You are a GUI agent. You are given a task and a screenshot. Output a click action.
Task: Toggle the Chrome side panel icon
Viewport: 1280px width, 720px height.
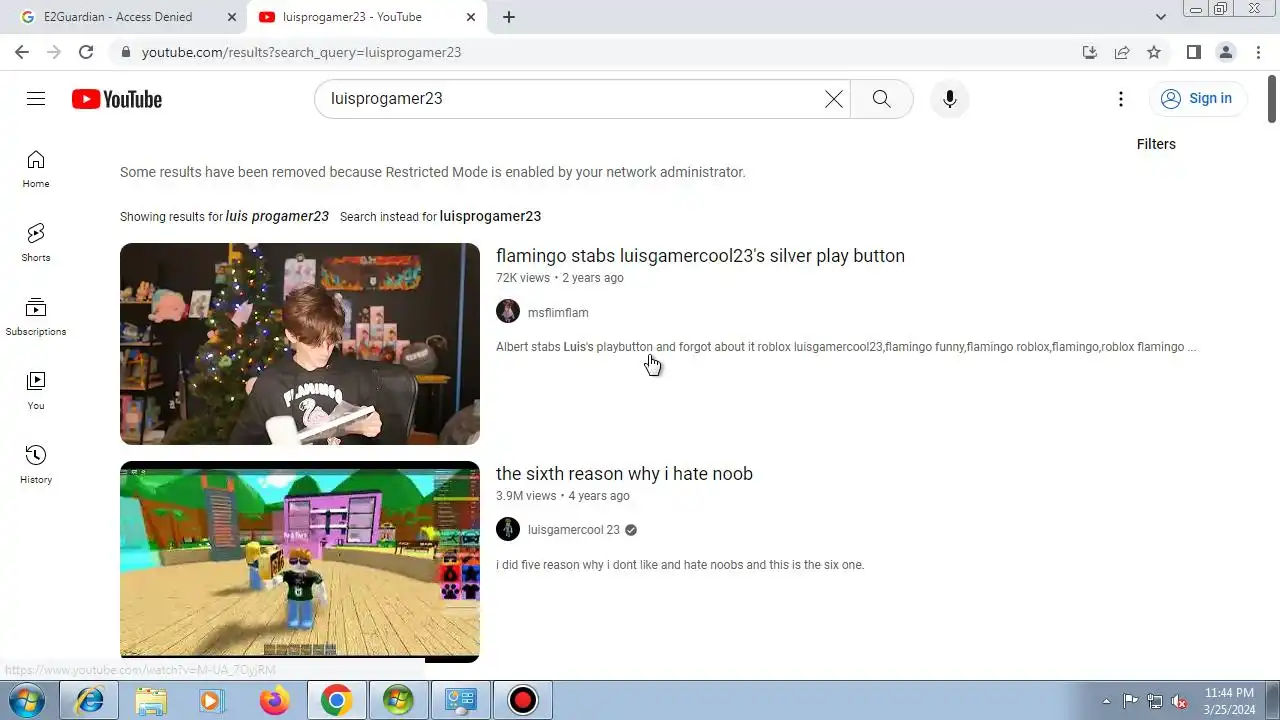click(1193, 52)
